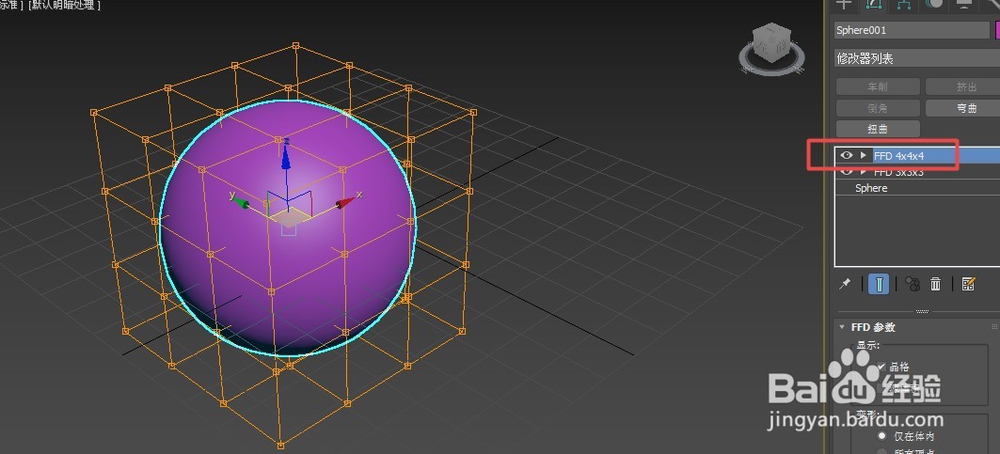The width and height of the screenshot is (1000, 454).
Task: Open configure modifier sets icon
Action: pyautogui.click(x=968, y=284)
